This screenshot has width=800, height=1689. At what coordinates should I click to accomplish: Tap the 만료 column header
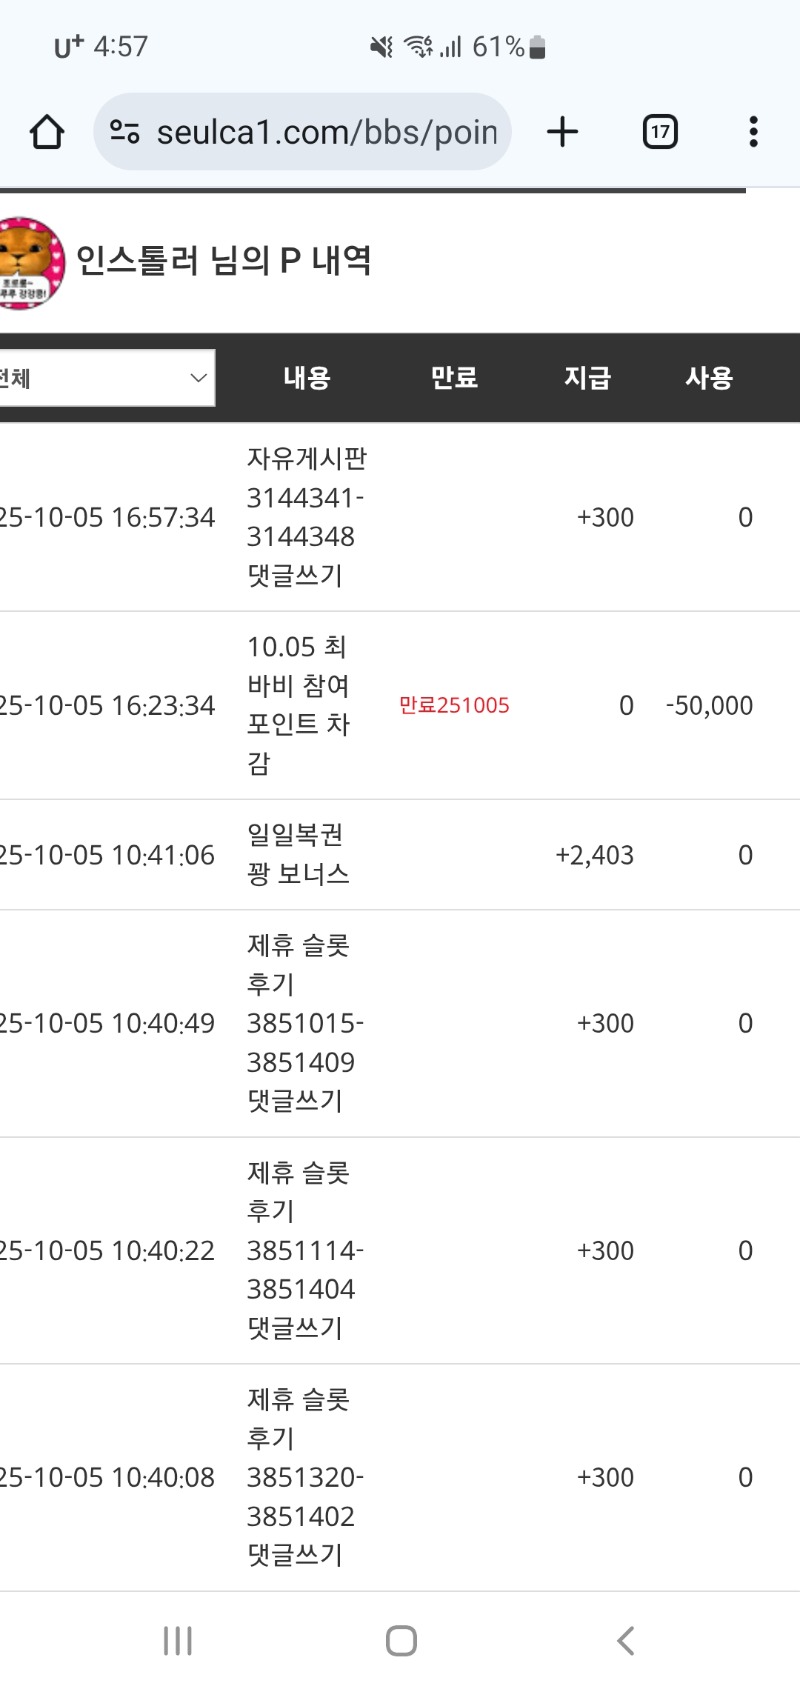(454, 378)
